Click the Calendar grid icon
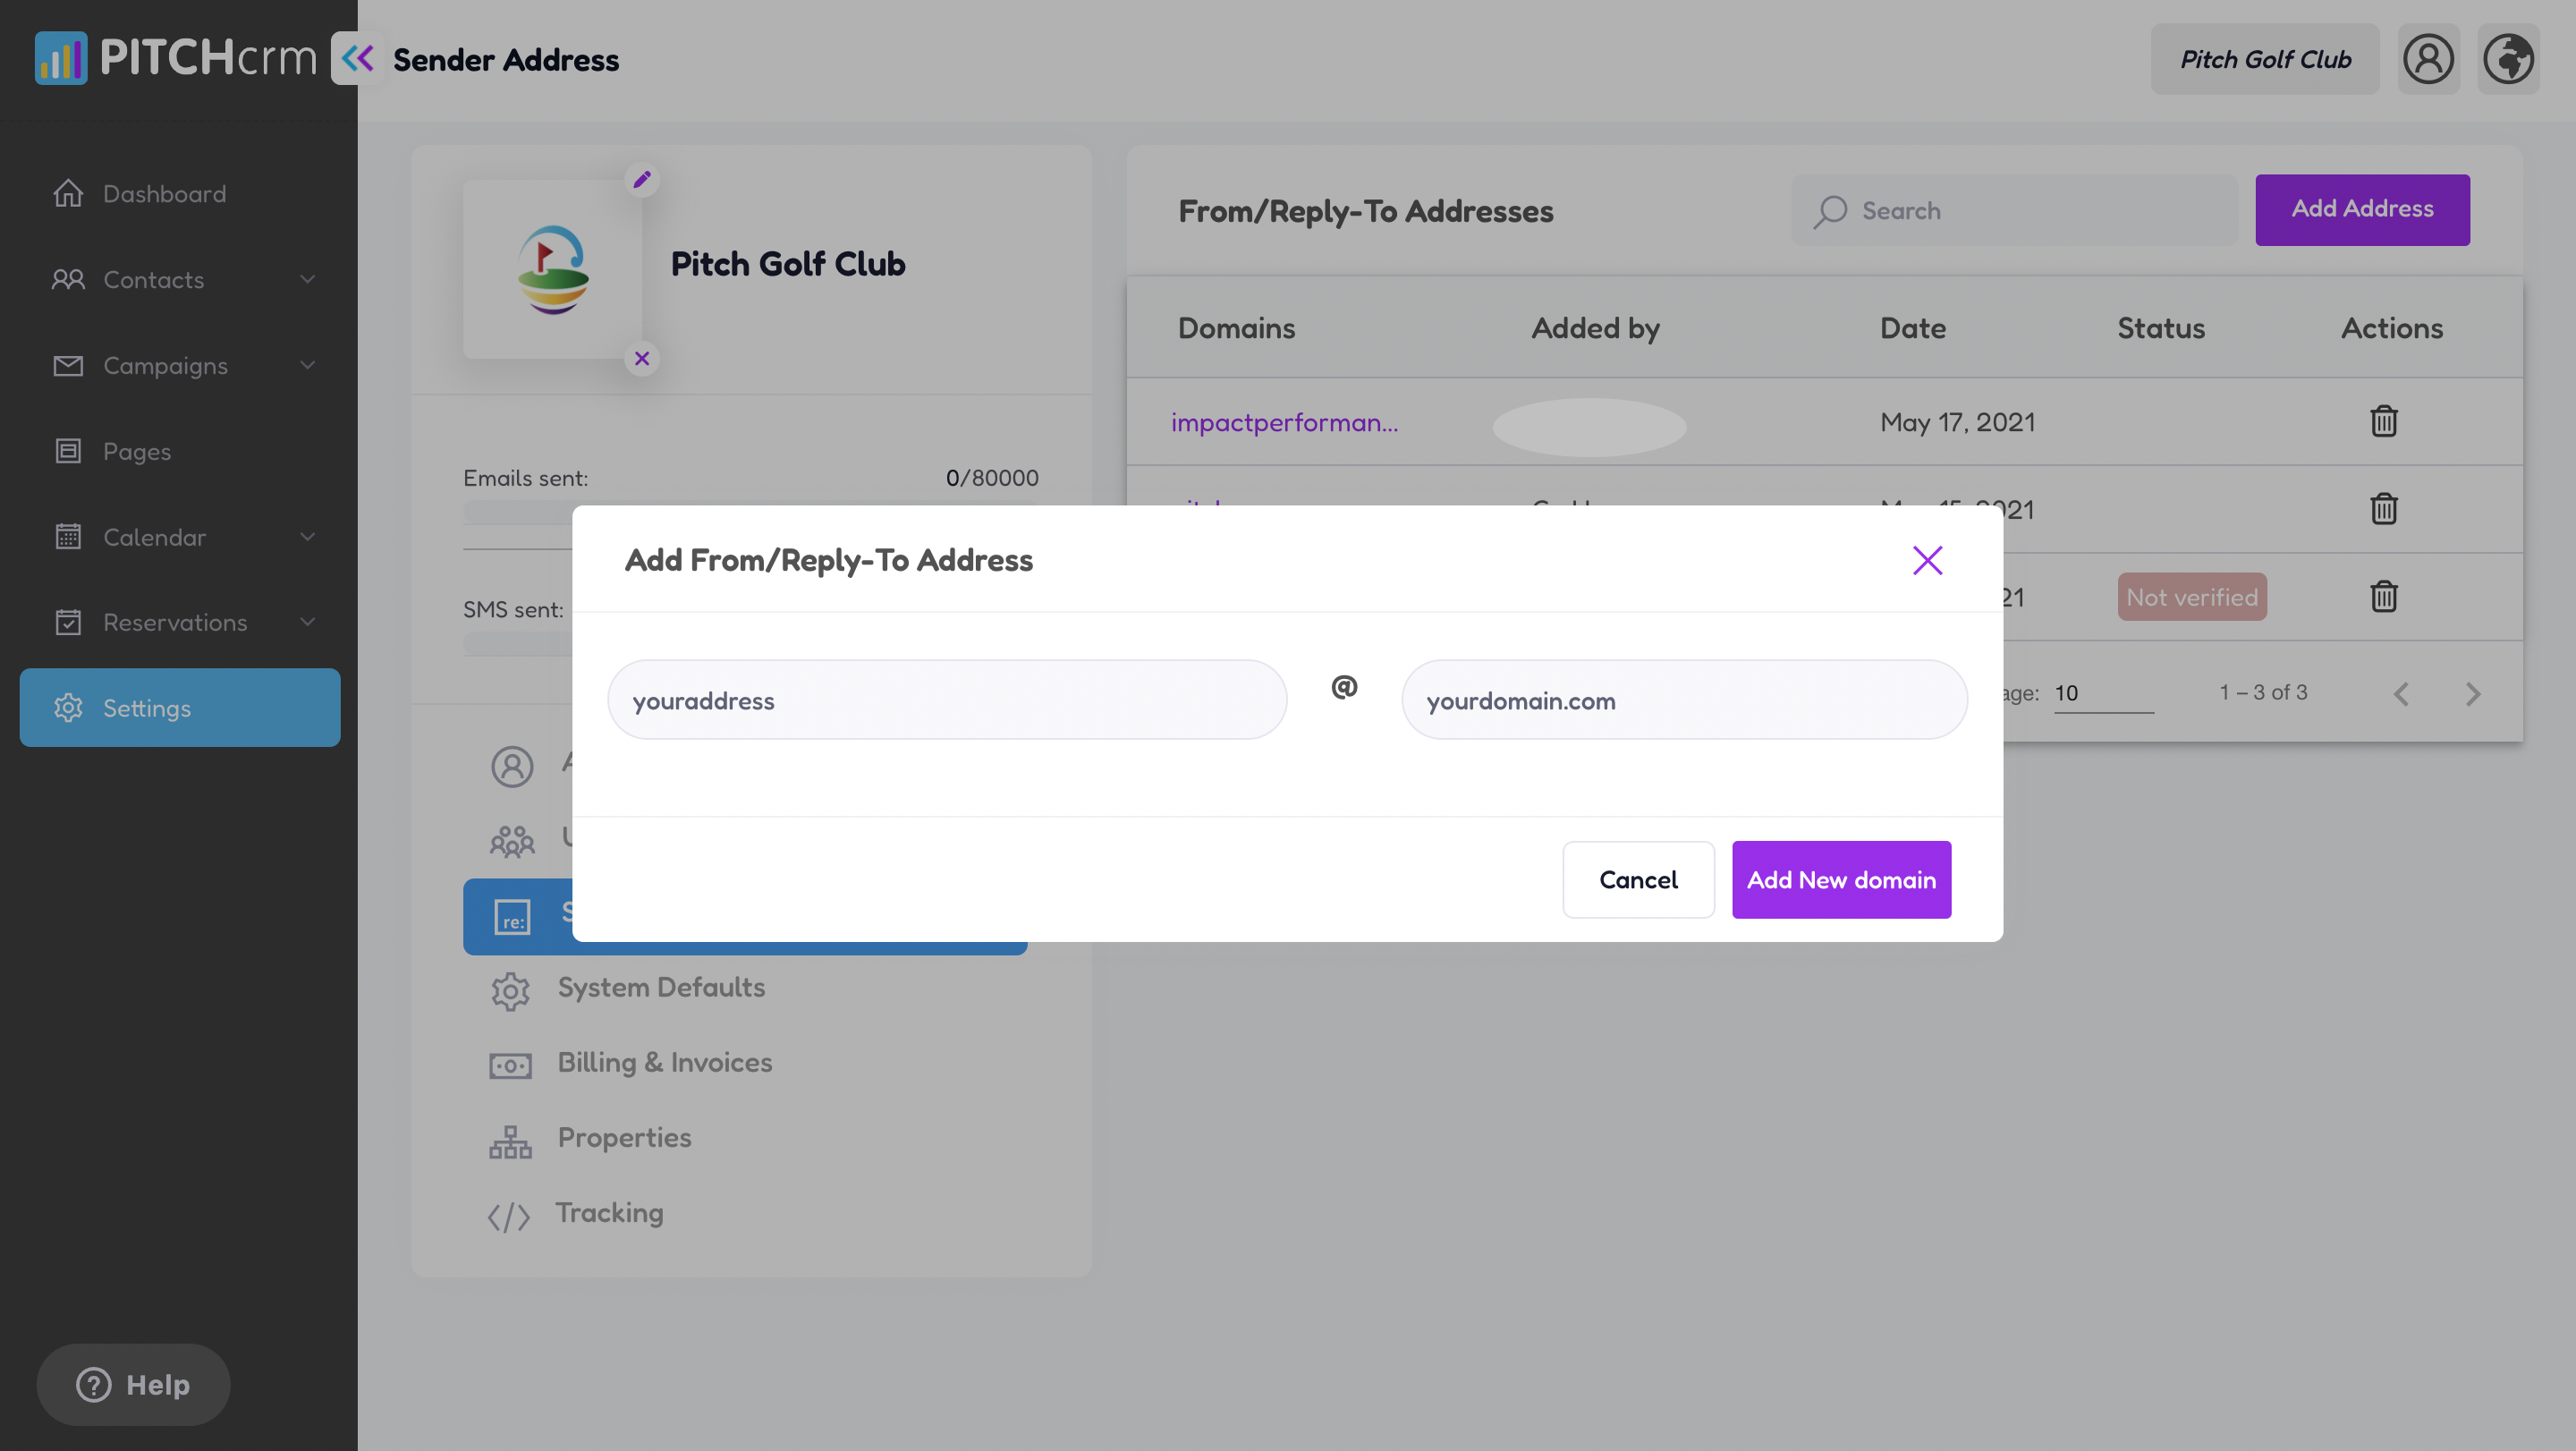2576x1451 pixels. click(x=68, y=537)
